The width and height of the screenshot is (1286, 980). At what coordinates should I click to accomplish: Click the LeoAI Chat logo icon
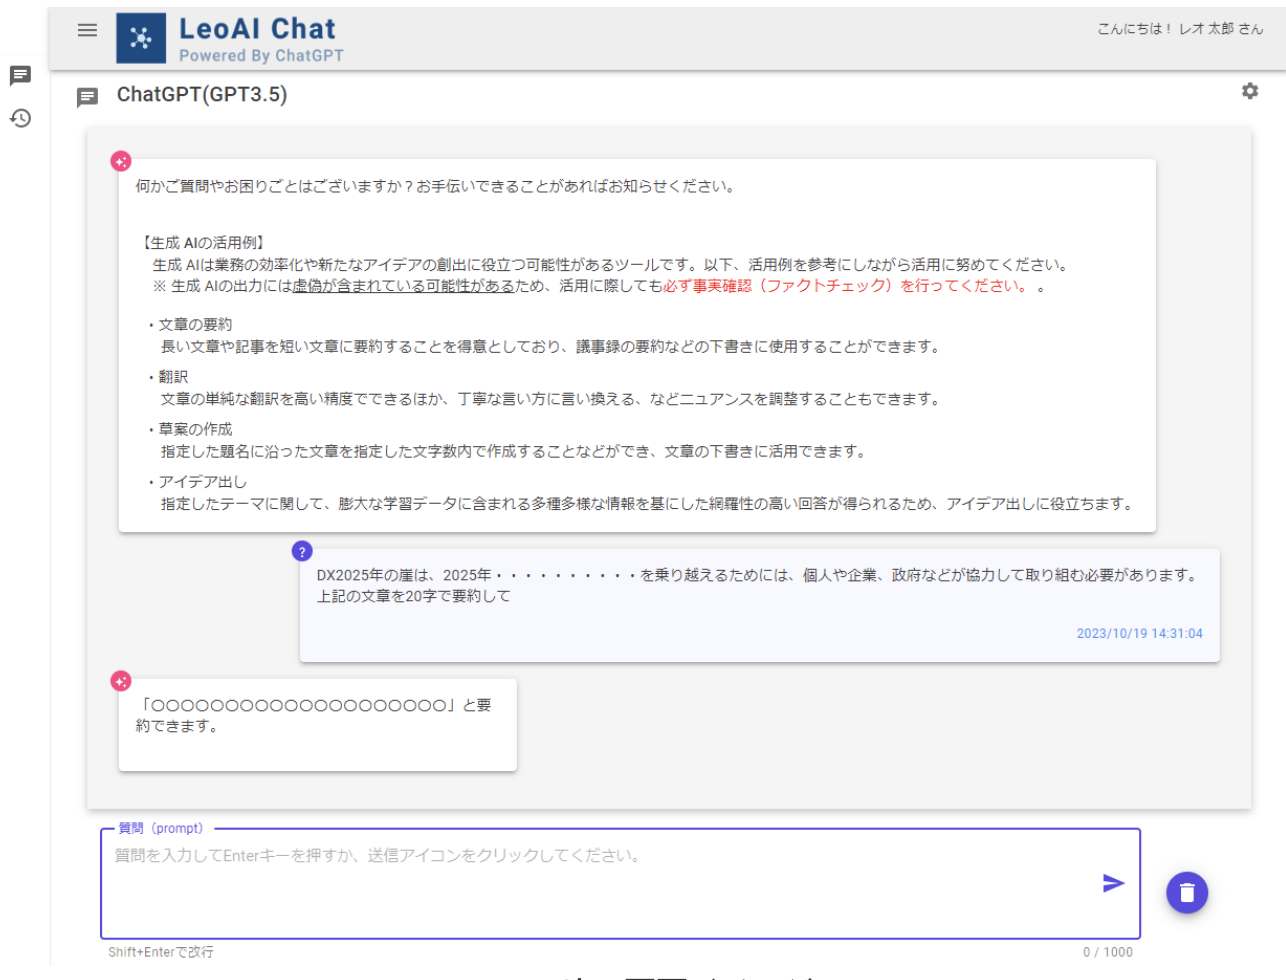click(x=141, y=39)
